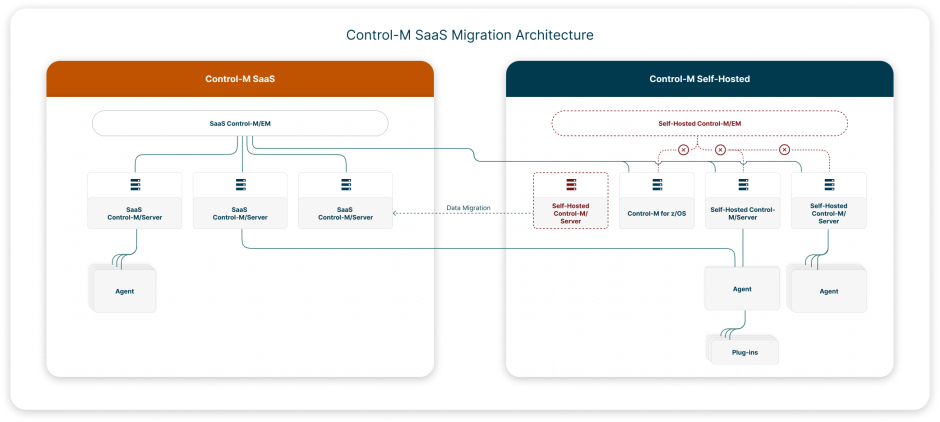The height and width of the screenshot is (422, 940).
Task: Click red X icon above Control-M for z/OS
Action: 683,150
